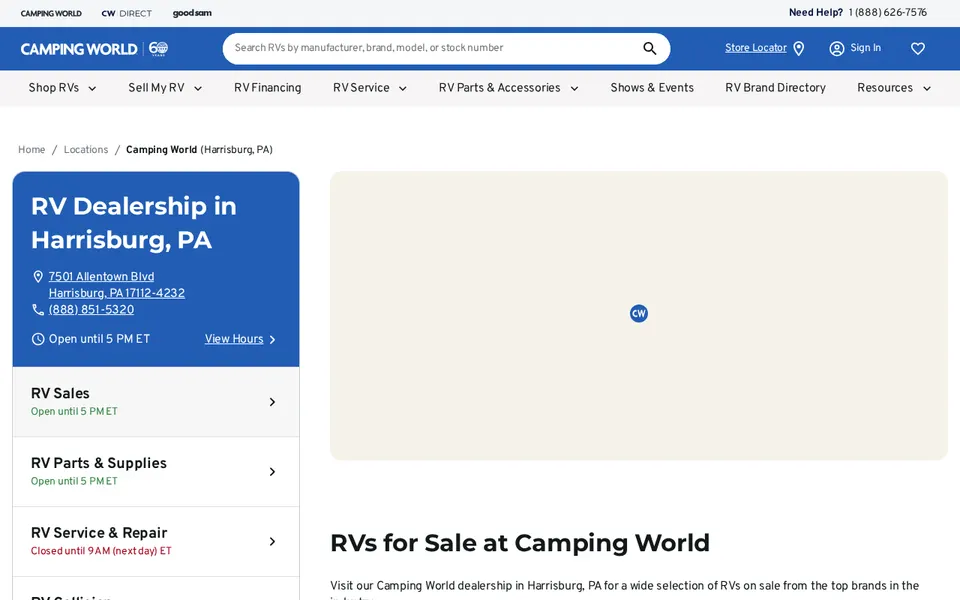Open the RV Brand Directory

(x=775, y=88)
